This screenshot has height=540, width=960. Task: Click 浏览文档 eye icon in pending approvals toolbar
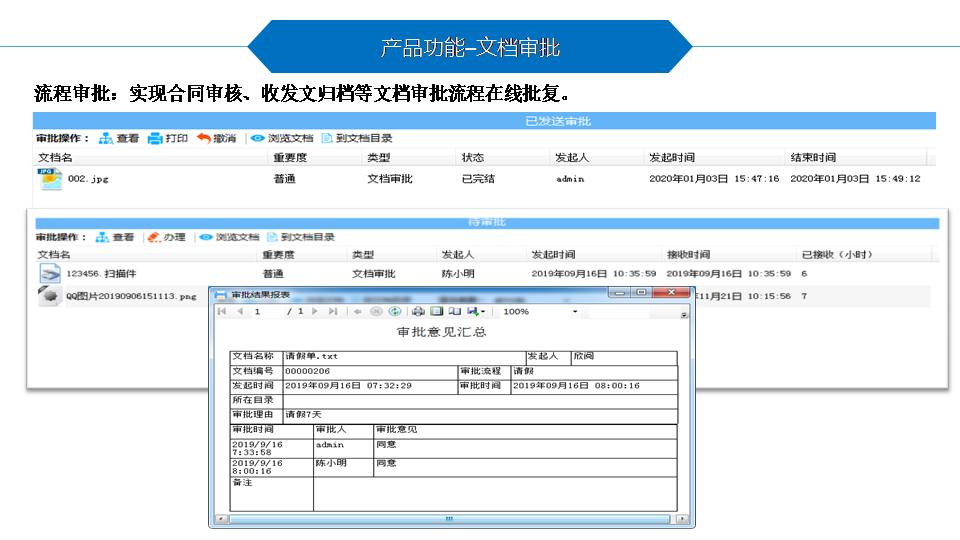pos(206,237)
